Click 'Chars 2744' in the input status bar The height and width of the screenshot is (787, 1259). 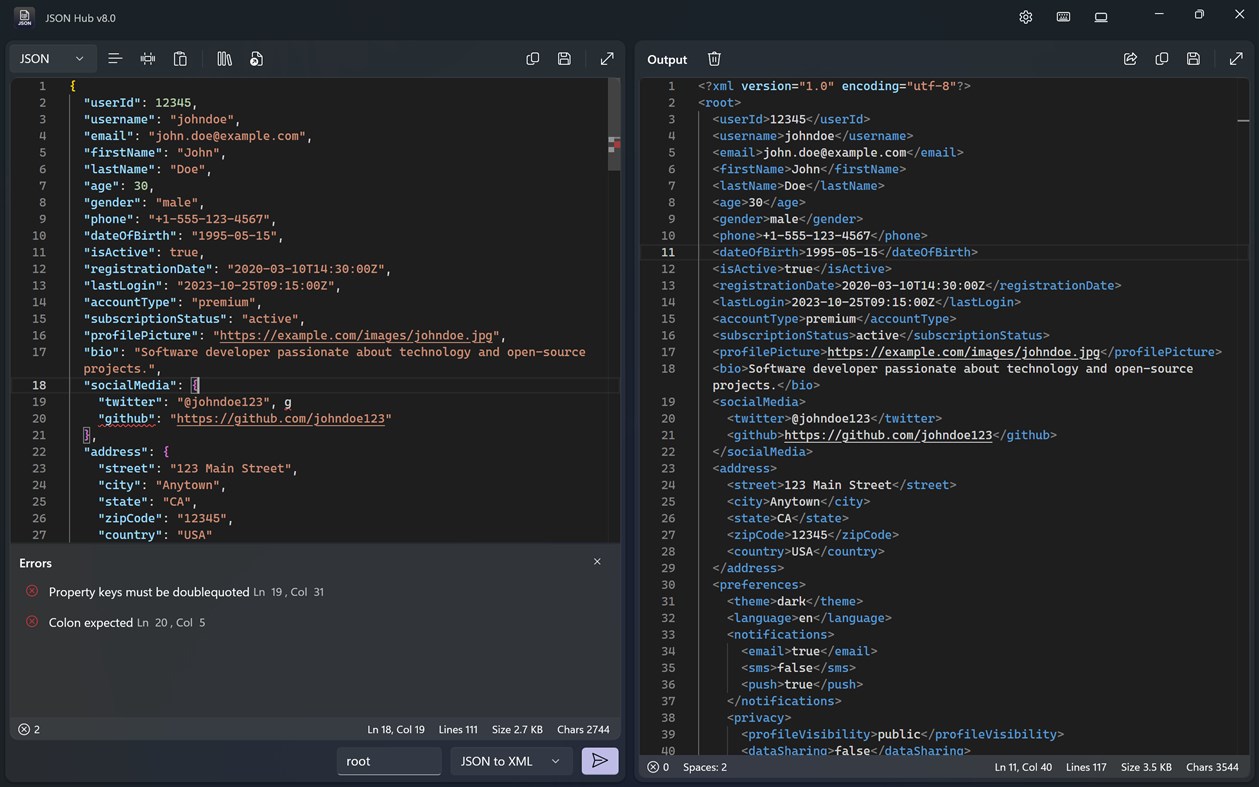(x=583, y=729)
